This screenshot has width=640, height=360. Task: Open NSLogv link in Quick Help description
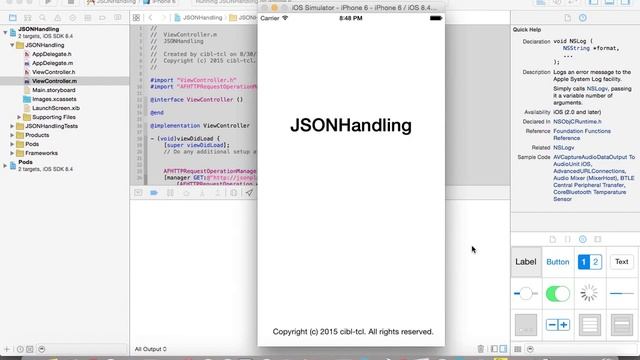pyautogui.click(x=597, y=89)
